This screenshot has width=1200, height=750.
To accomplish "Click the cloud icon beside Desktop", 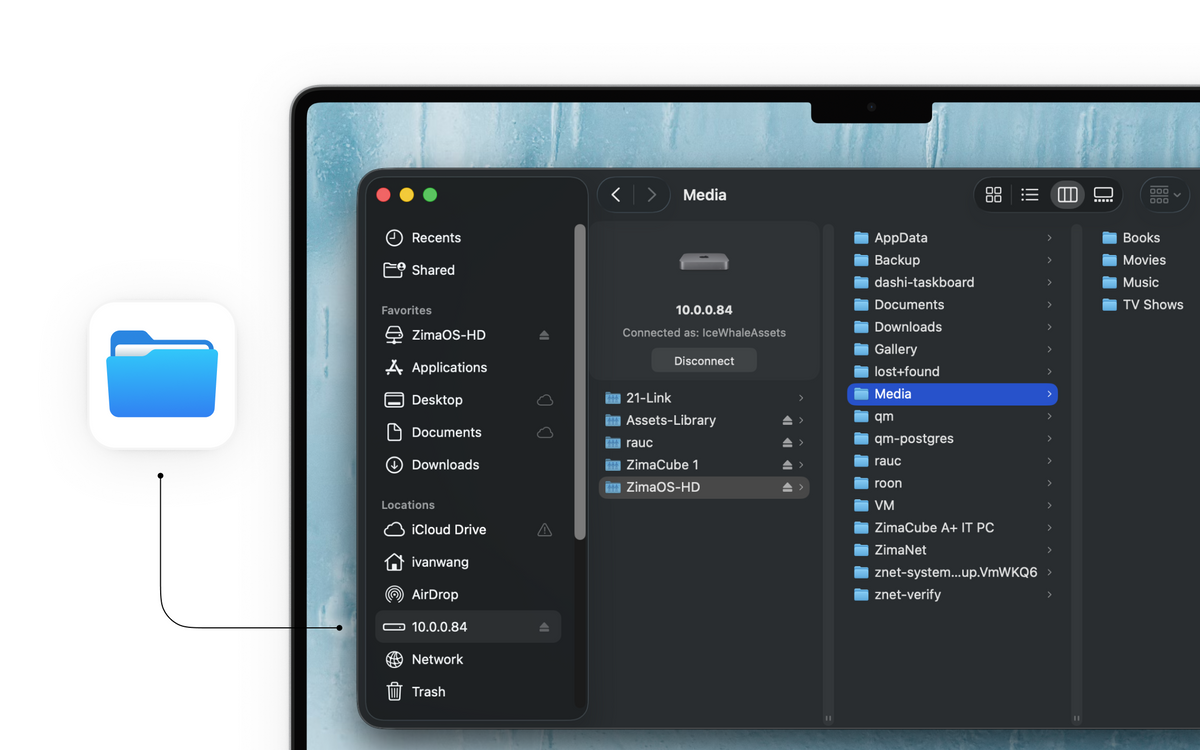I will pyautogui.click(x=545, y=400).
